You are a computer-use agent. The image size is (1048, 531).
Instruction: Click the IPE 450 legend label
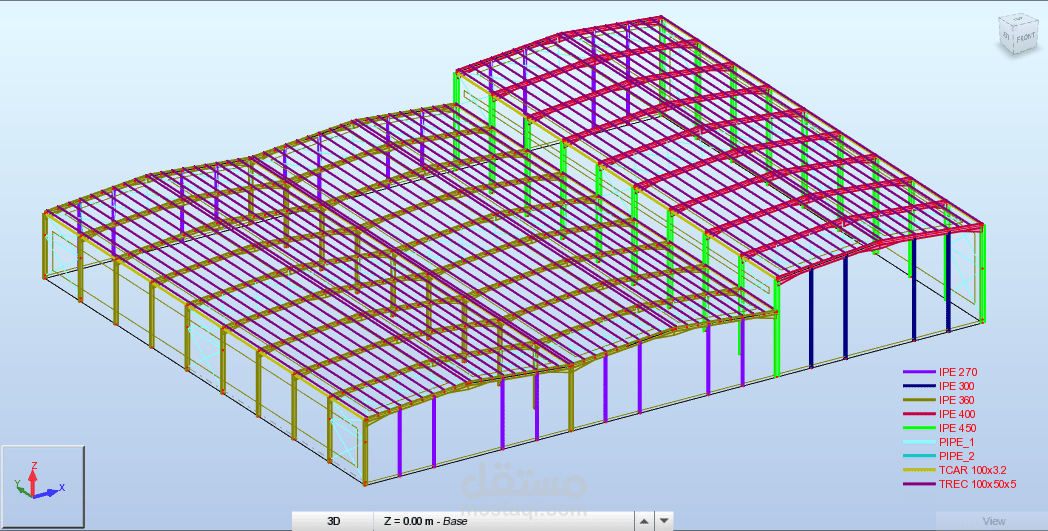click(957, 428)
